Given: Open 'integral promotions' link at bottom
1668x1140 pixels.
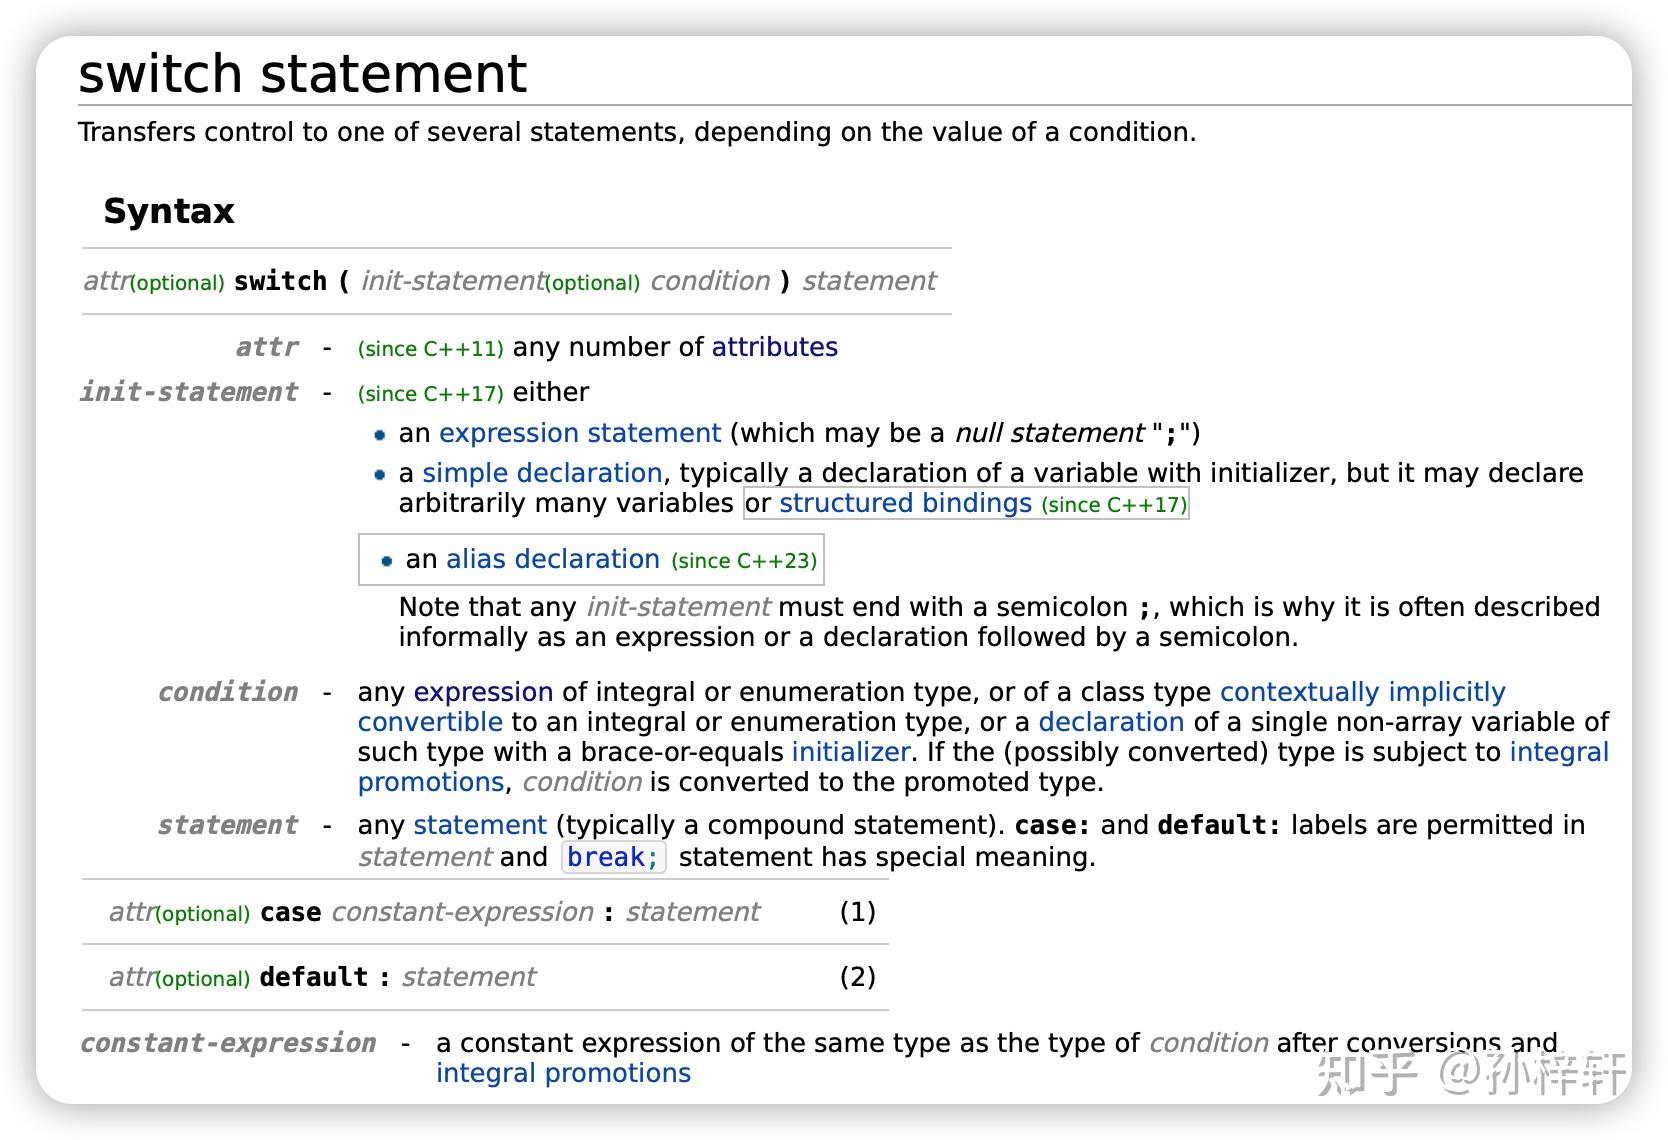Looking at the screenshot, I should tap(563, 1073).
